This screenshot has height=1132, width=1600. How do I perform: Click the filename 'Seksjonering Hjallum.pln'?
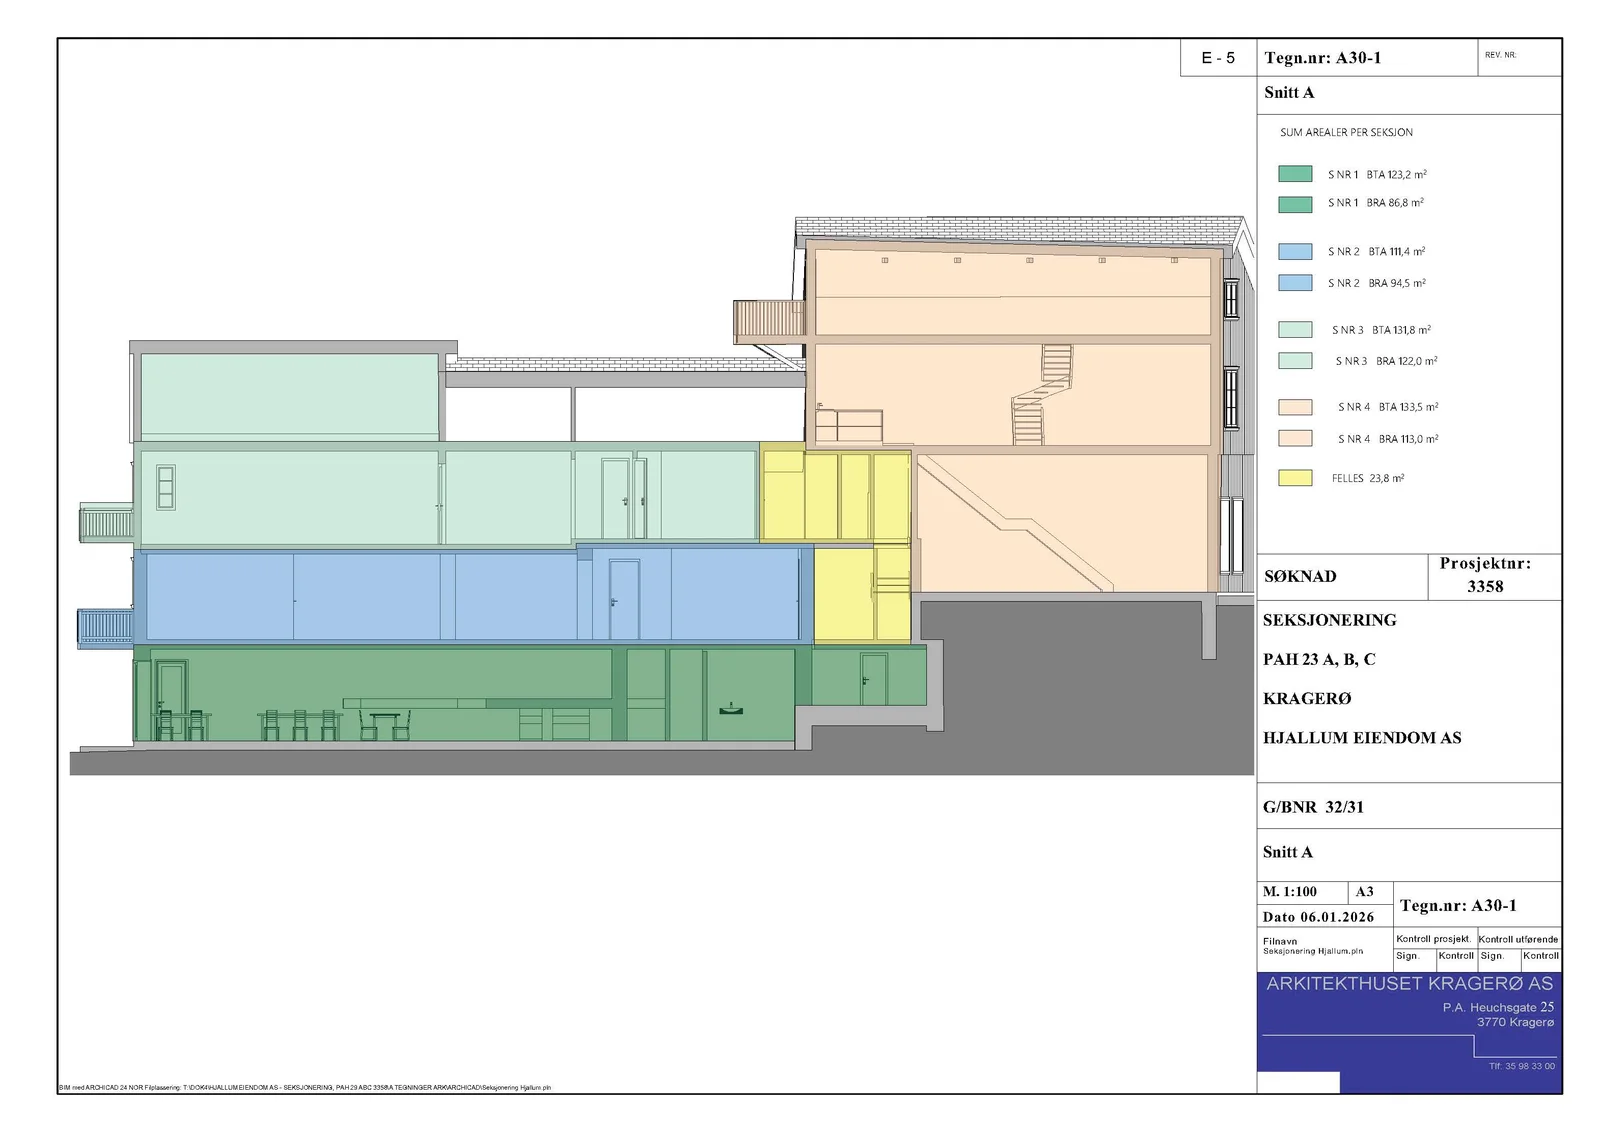[x=1312, y=951]
